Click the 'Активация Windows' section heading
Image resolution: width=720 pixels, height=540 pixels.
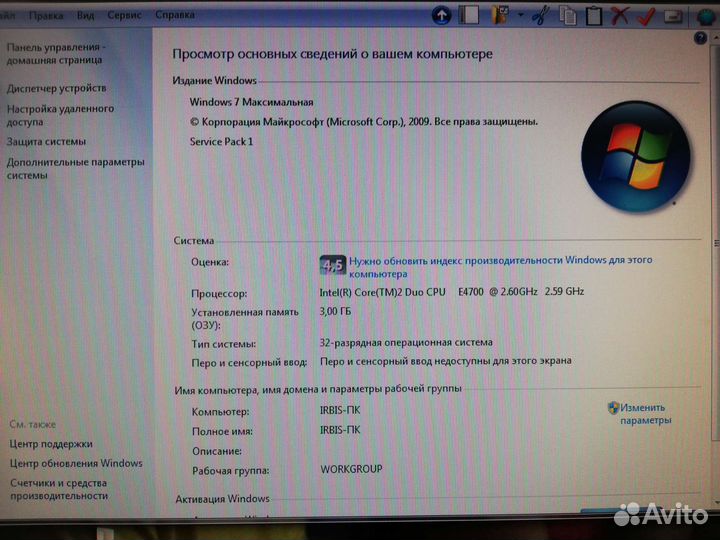pyautogui.click(x=222, y=499)
